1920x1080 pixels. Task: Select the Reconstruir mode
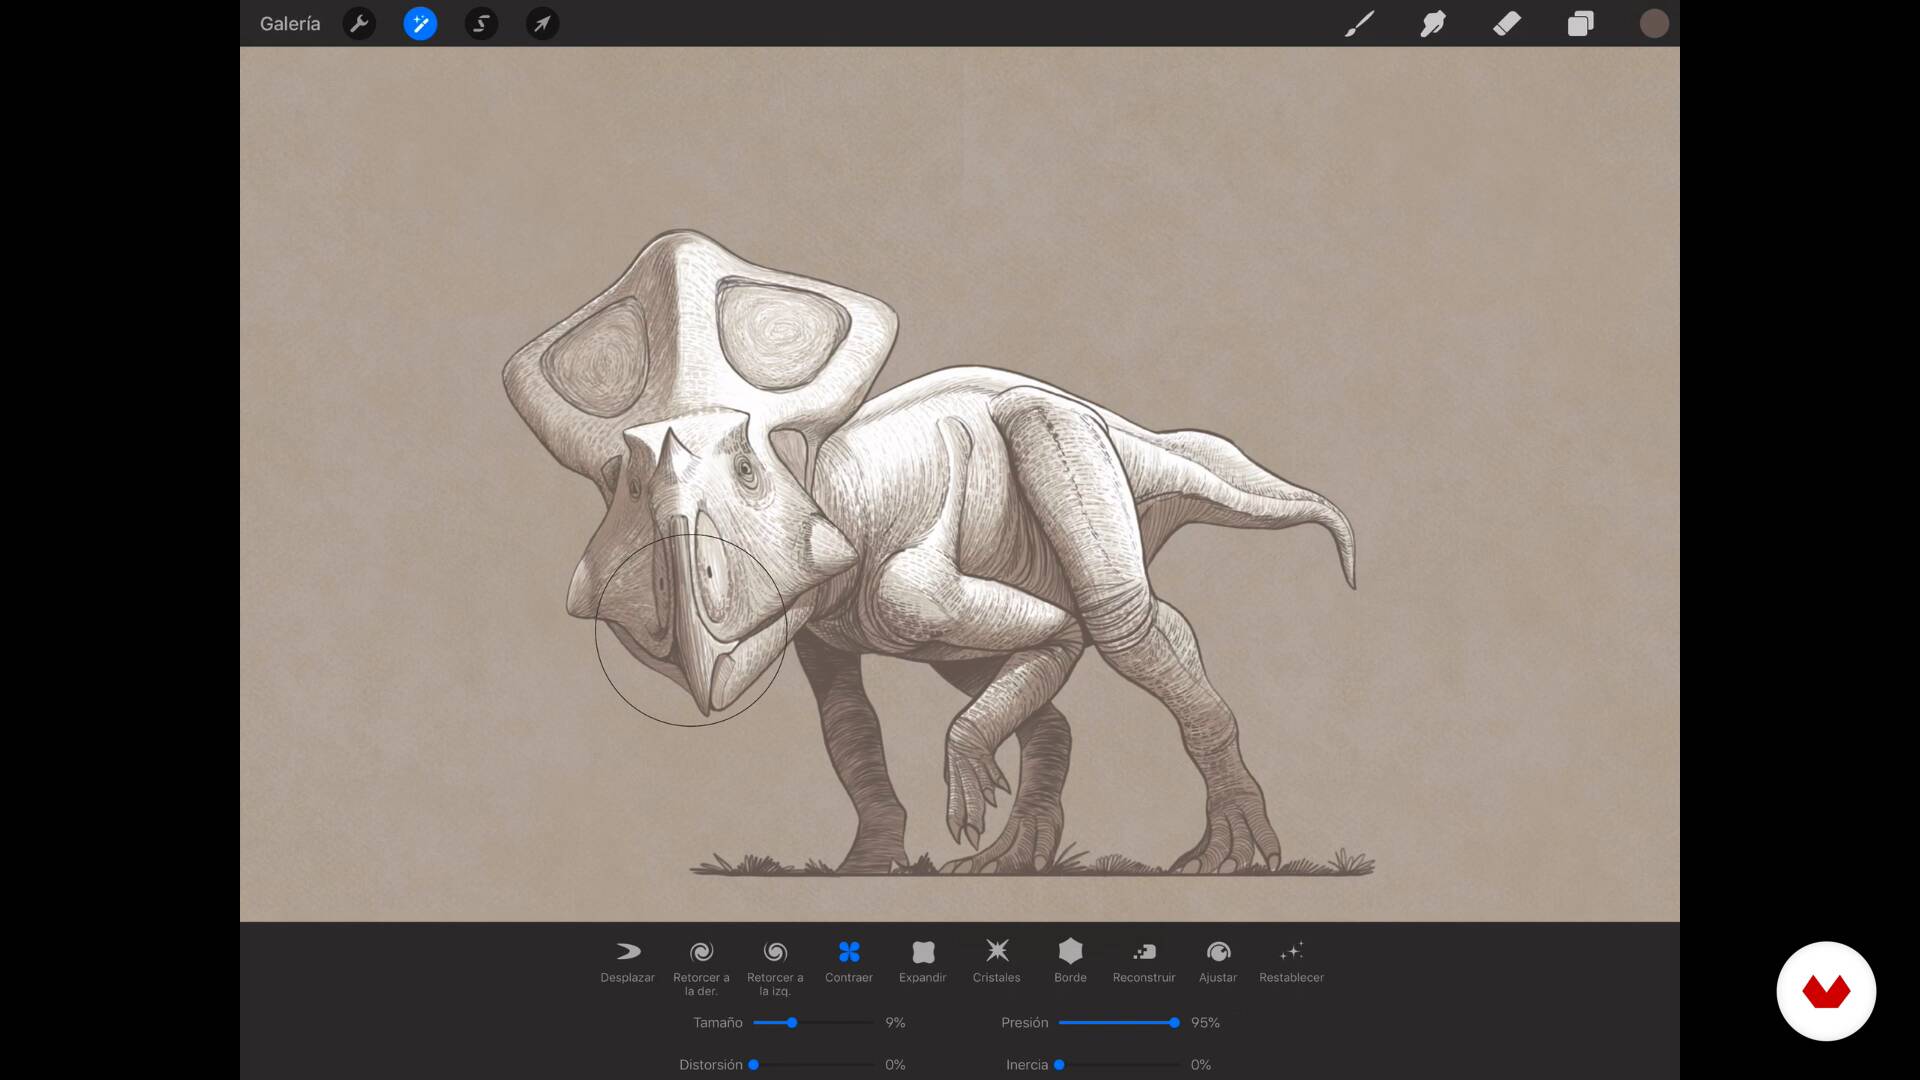(1144, 962)
